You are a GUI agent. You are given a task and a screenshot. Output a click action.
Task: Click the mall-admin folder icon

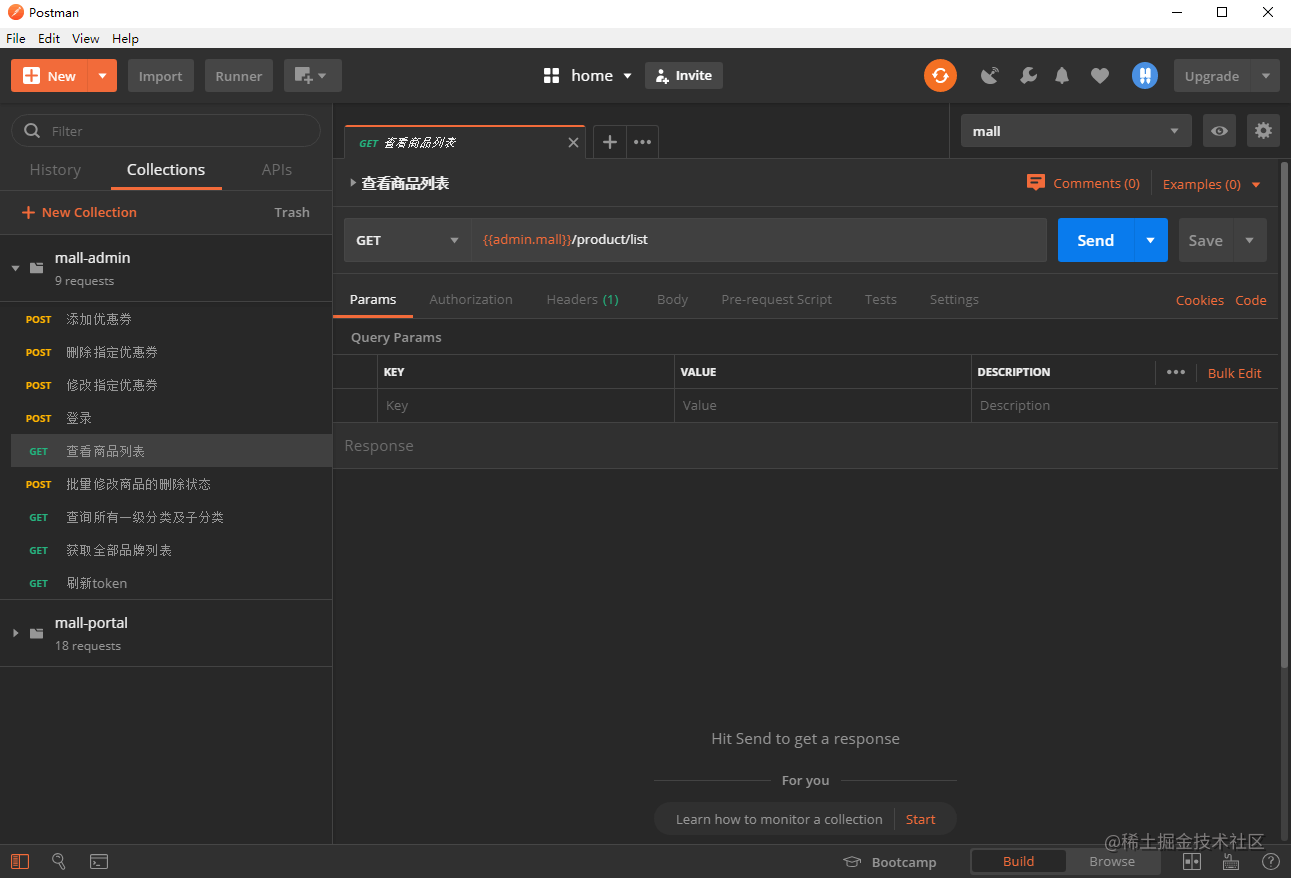click(x=37, y=268)
